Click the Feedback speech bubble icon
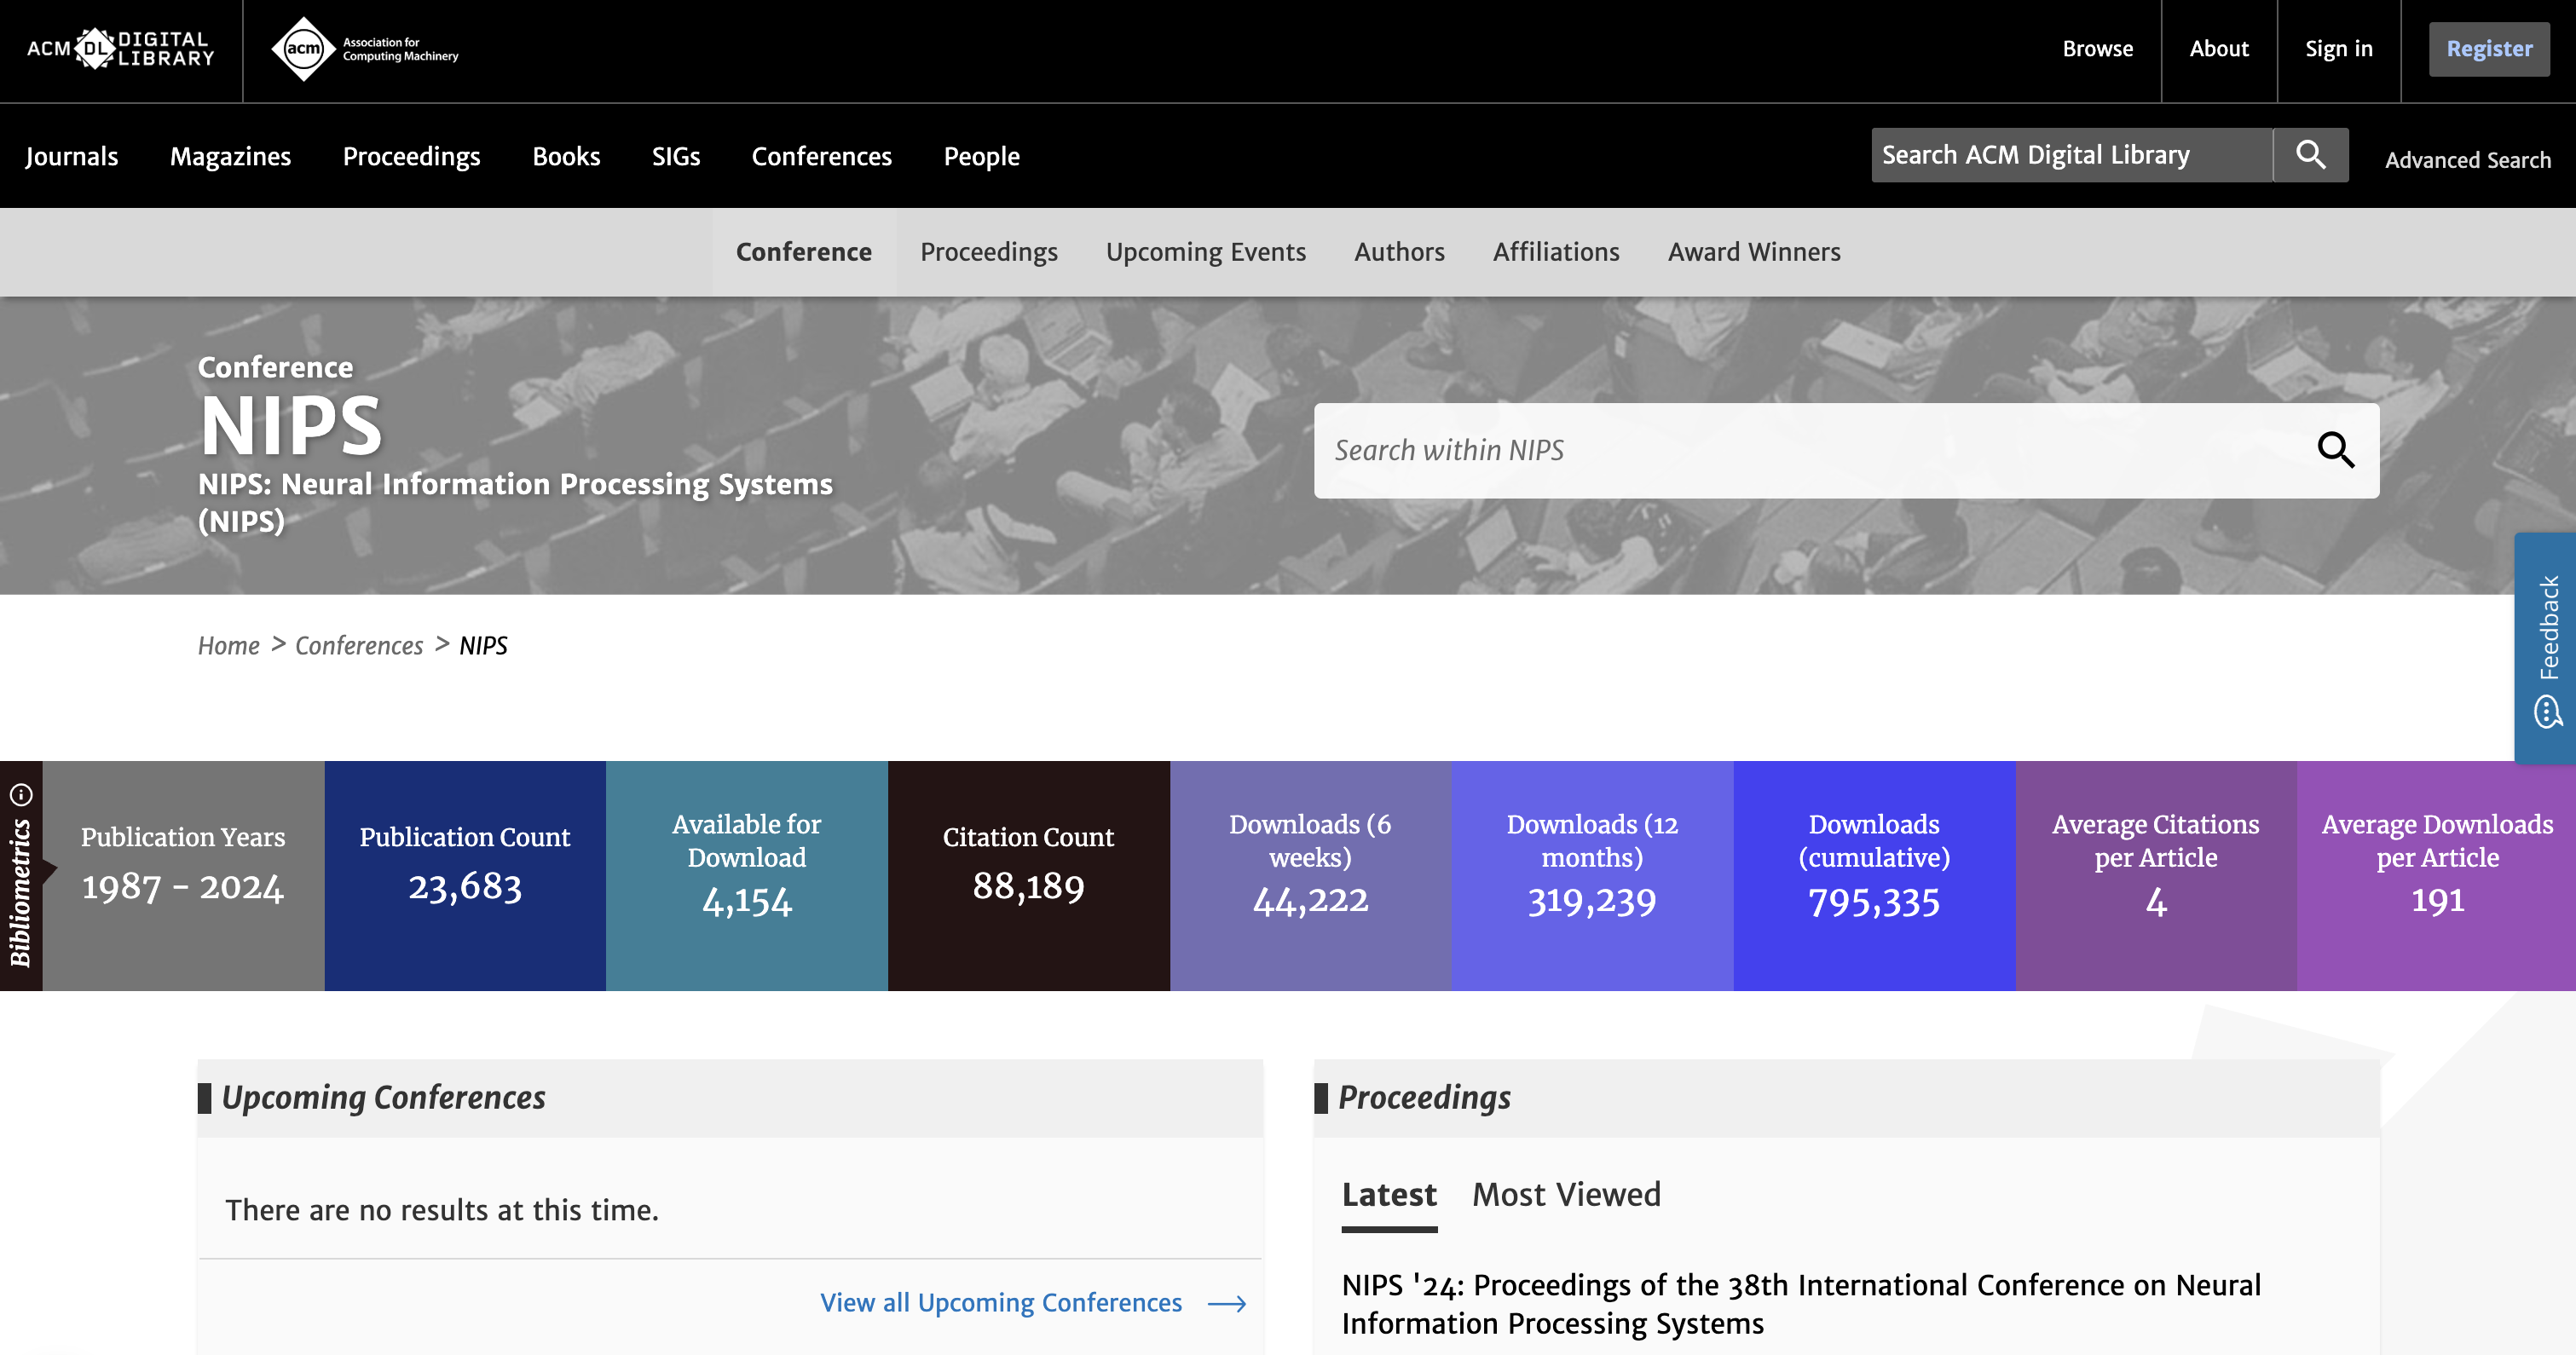2576x1355 pixels. point(2550,712)
